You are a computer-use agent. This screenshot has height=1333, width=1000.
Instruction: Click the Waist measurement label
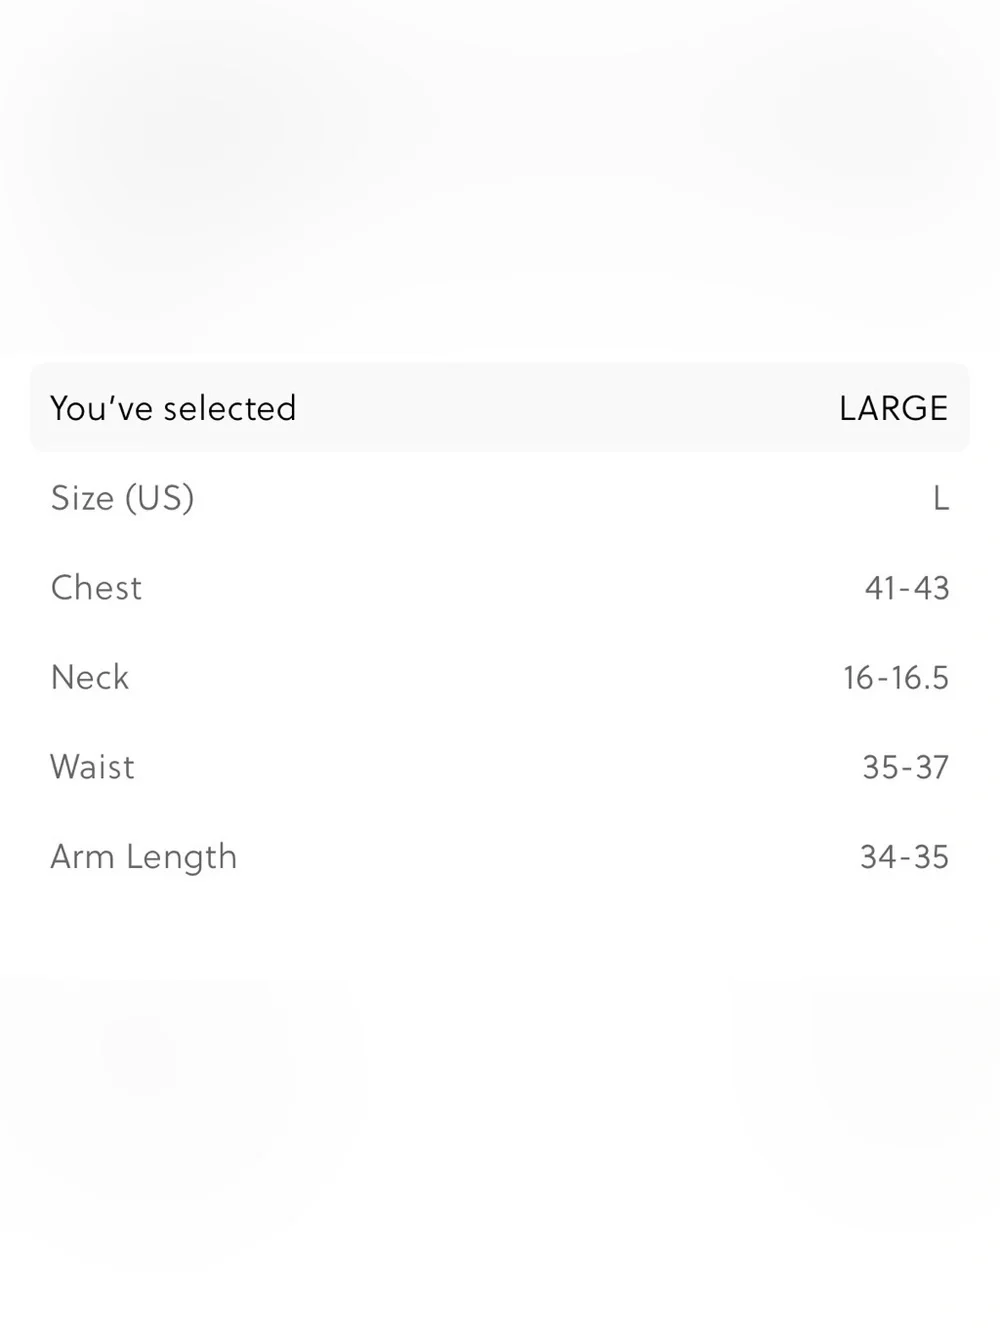92,767
